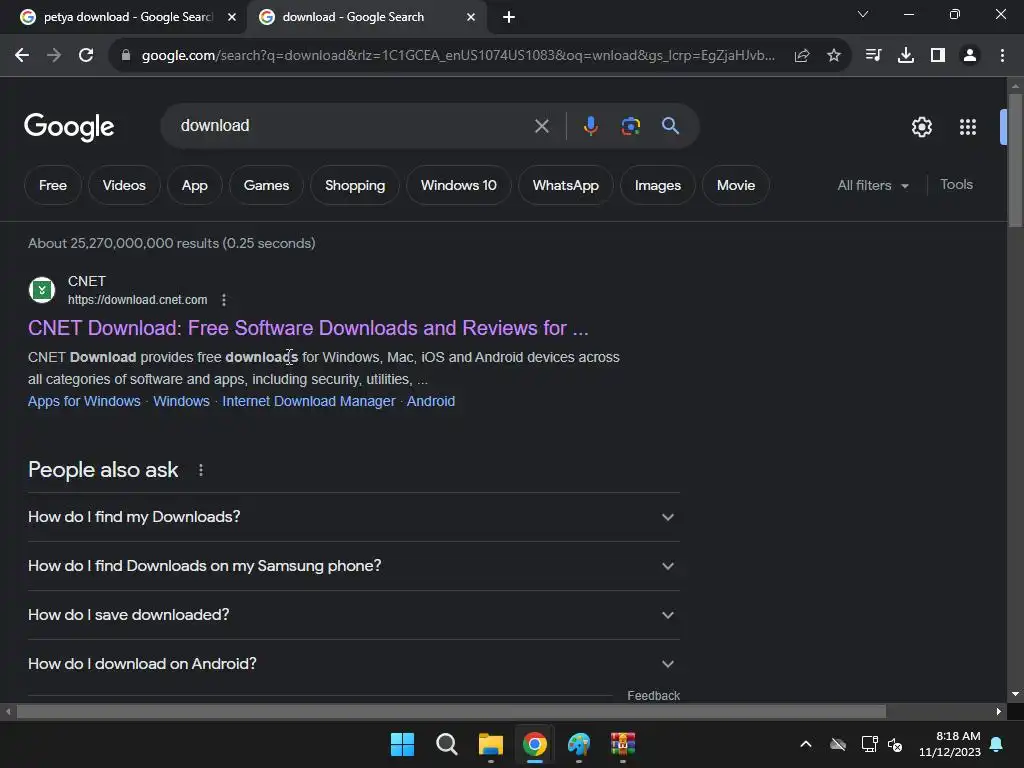Click the horizontal page scrollbar

(451, 711)
